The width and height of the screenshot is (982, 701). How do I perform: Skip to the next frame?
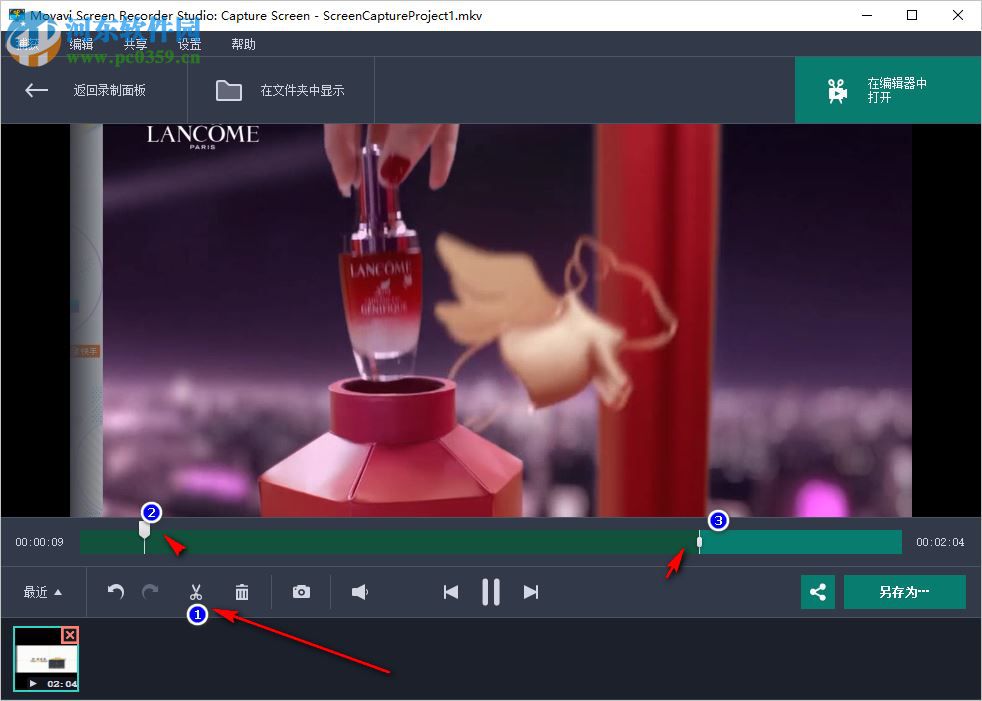(531, 591)
